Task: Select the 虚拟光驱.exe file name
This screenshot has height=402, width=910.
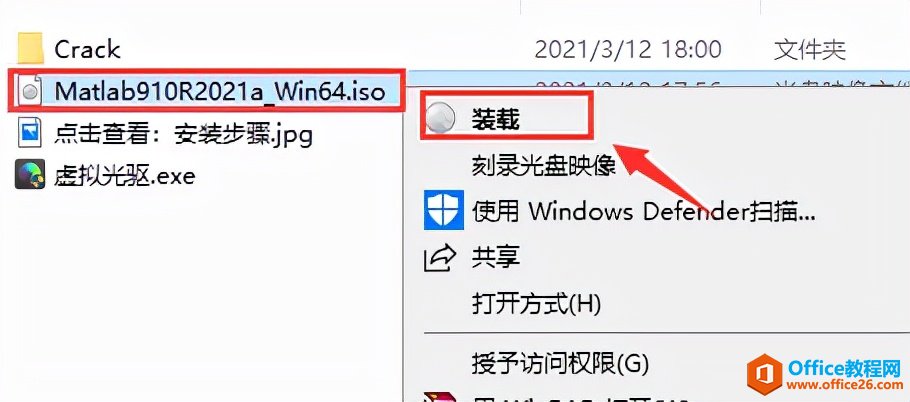Action: [x=125, y=175]
